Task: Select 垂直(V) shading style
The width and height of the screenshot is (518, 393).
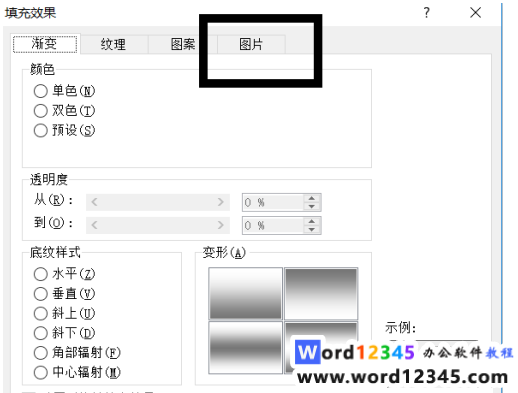Action: (x=40, y=294)
